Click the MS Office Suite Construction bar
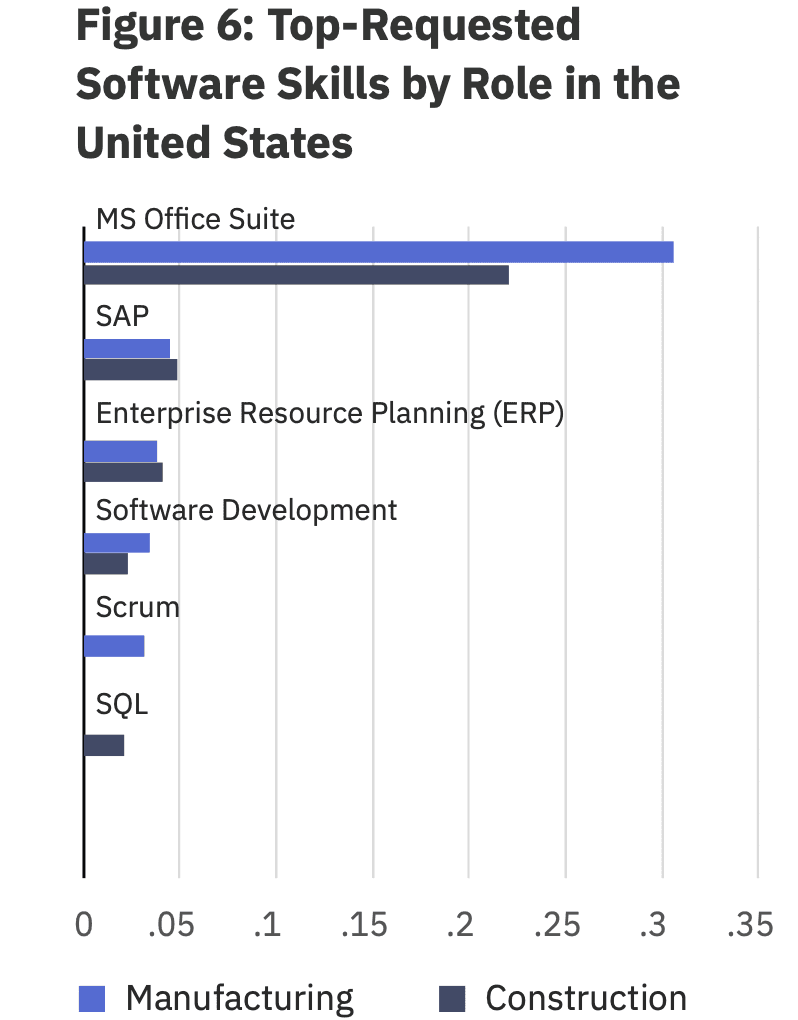The height and width of the screenshot is (1020, 798). pyautogui.click(x=296, y=275)
